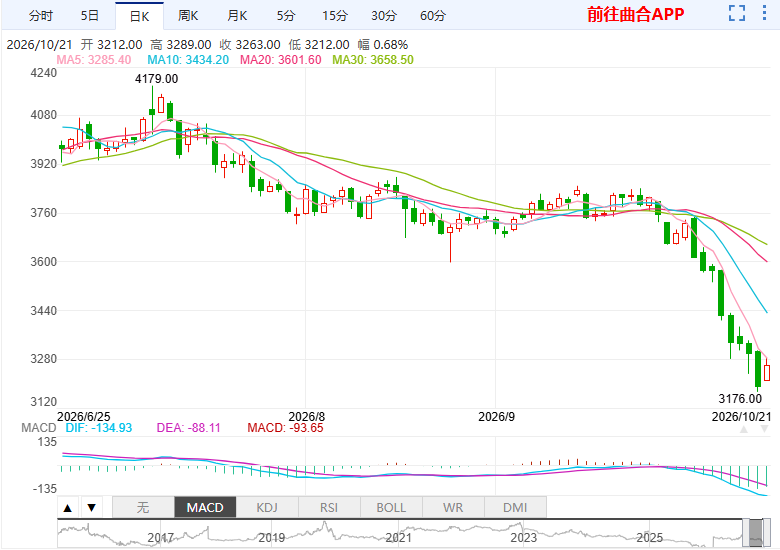Choose the KDJ indicator button
Screen dimensions: 780x550
267,508
